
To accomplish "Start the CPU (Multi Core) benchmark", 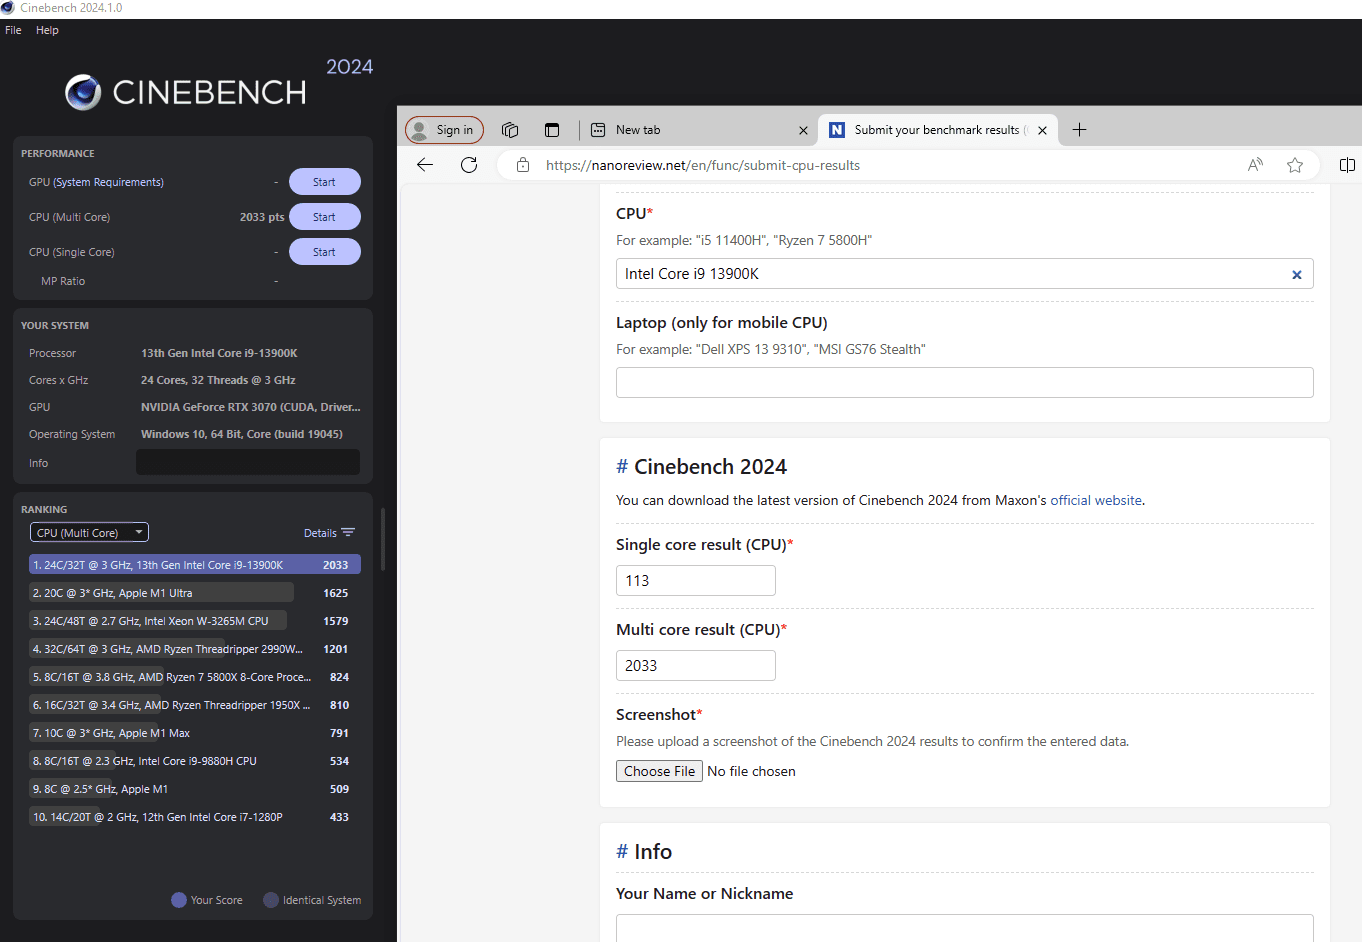I will click(x=324, y=217).
